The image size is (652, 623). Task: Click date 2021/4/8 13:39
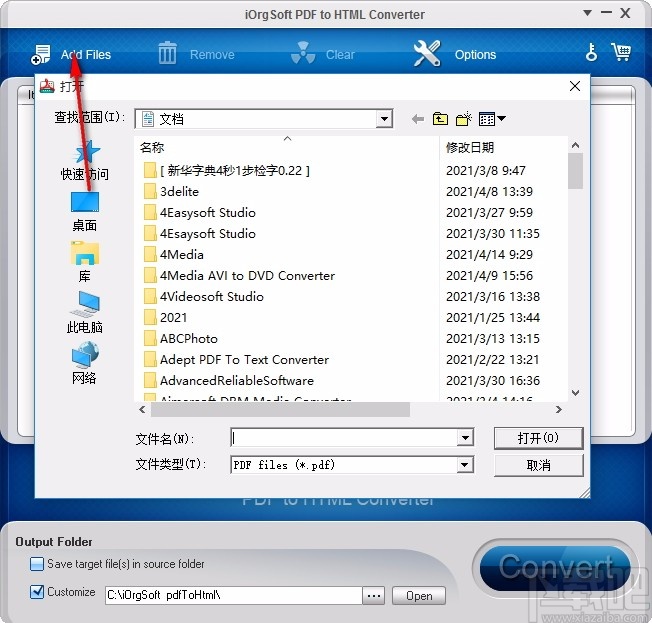pyautogui.click(x=489, y=192)
